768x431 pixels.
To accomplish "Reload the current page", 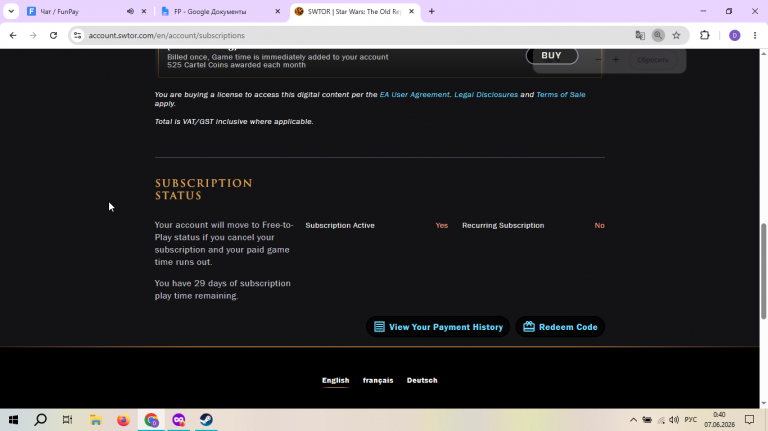I will [x=53, y=35].
